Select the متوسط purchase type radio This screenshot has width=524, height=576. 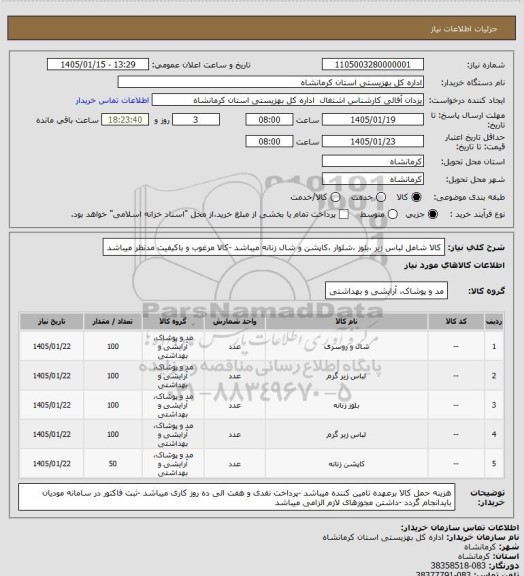click(x=393, y=214)
